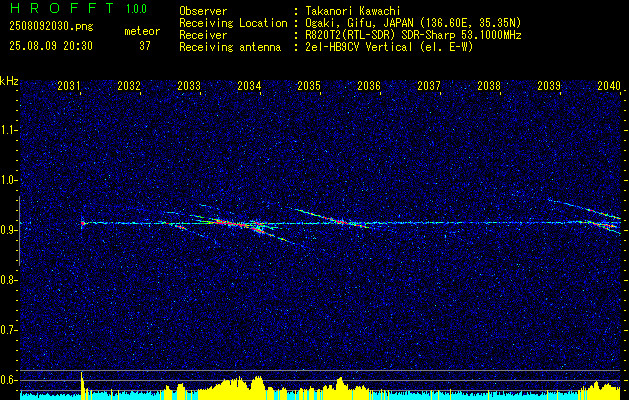The image size is (629, 400).
Task: Click receiver R820T2(RTL-SDR) SDR-Sharp 53.1000MHz
Action: point(413,35)
